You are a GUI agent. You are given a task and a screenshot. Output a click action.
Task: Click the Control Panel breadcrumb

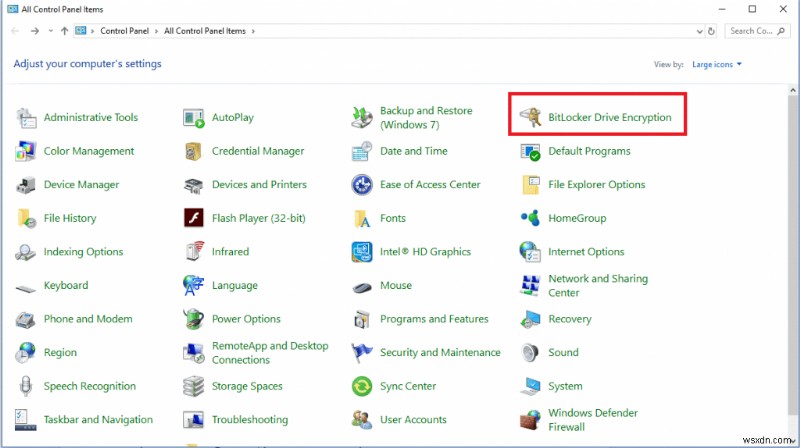click(124, 31)
